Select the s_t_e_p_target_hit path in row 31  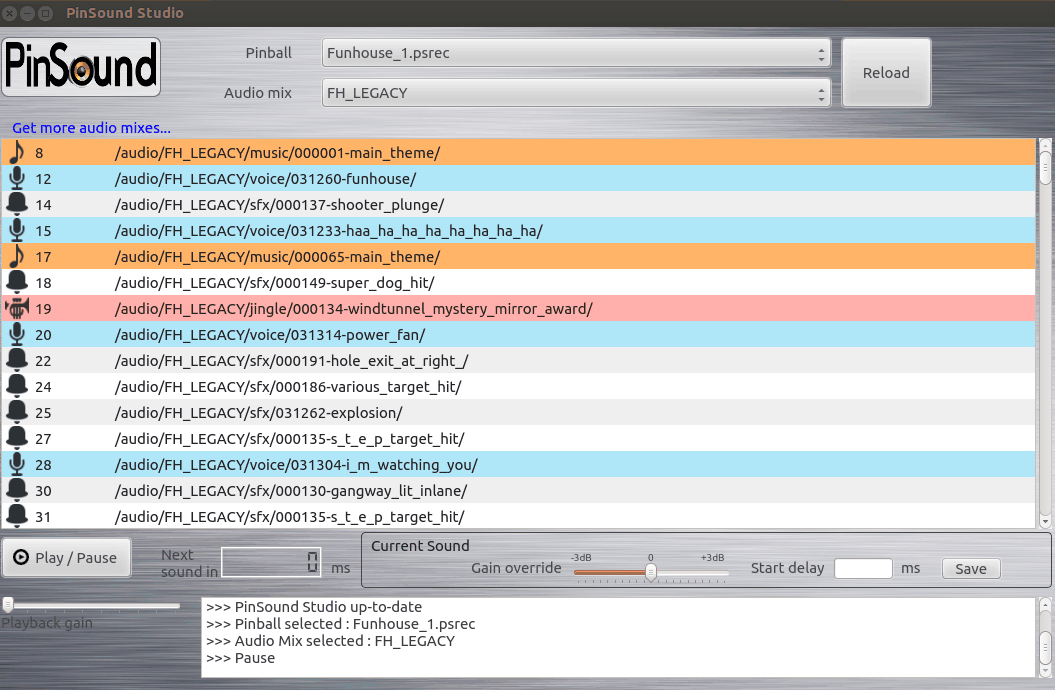pos(289,516)
